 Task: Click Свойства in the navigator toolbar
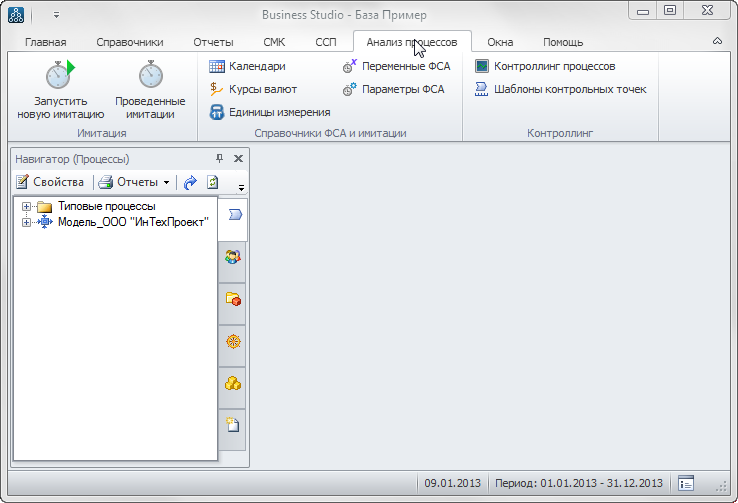pyautogui.click(x=50, y=182)
